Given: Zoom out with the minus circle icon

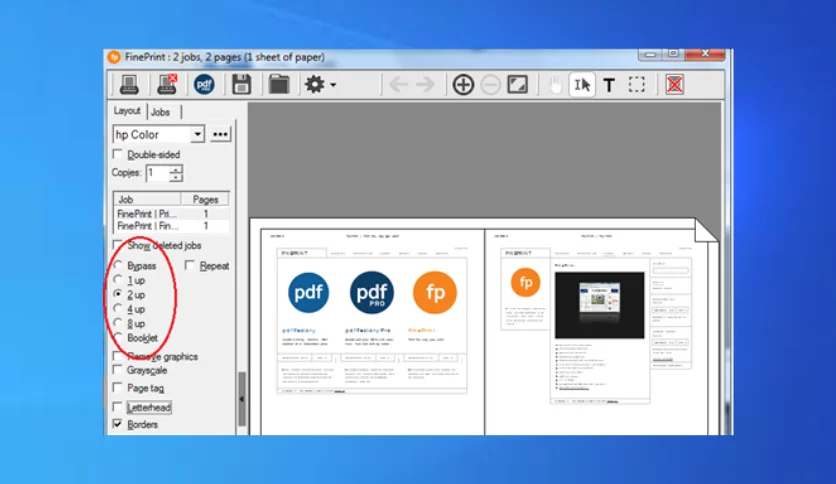Looking at the screenshot, I should pos(491,84).
